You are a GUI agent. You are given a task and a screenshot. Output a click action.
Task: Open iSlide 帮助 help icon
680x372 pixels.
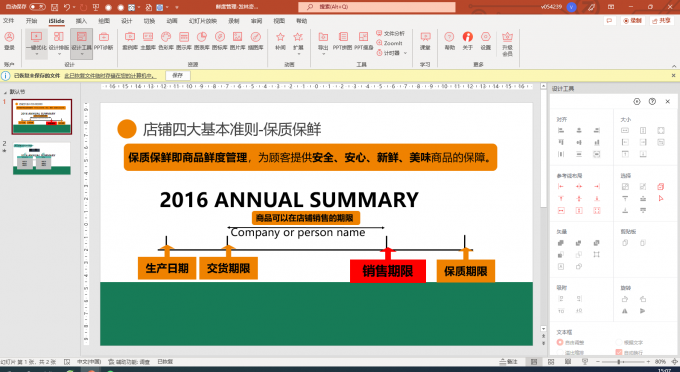tap(449, 41)
